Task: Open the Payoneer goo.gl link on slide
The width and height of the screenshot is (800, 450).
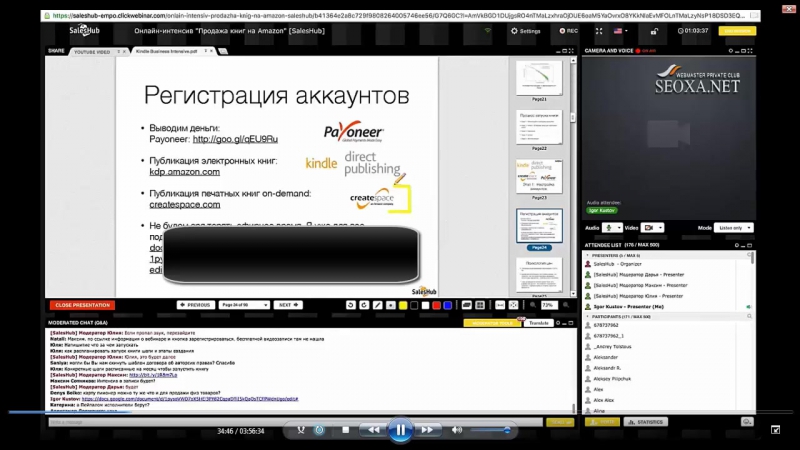Action: coord(235,139)
